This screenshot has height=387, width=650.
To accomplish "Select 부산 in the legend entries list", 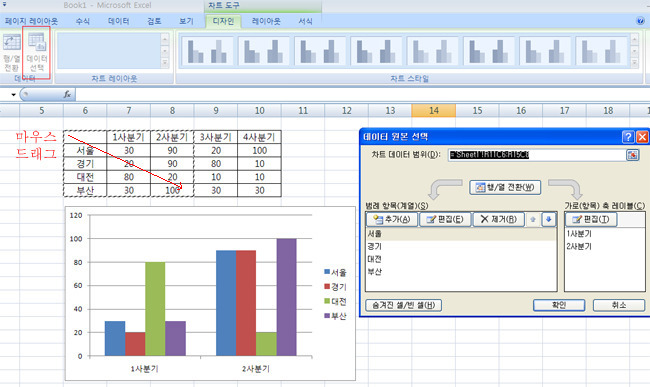I will tap(461, 272).
